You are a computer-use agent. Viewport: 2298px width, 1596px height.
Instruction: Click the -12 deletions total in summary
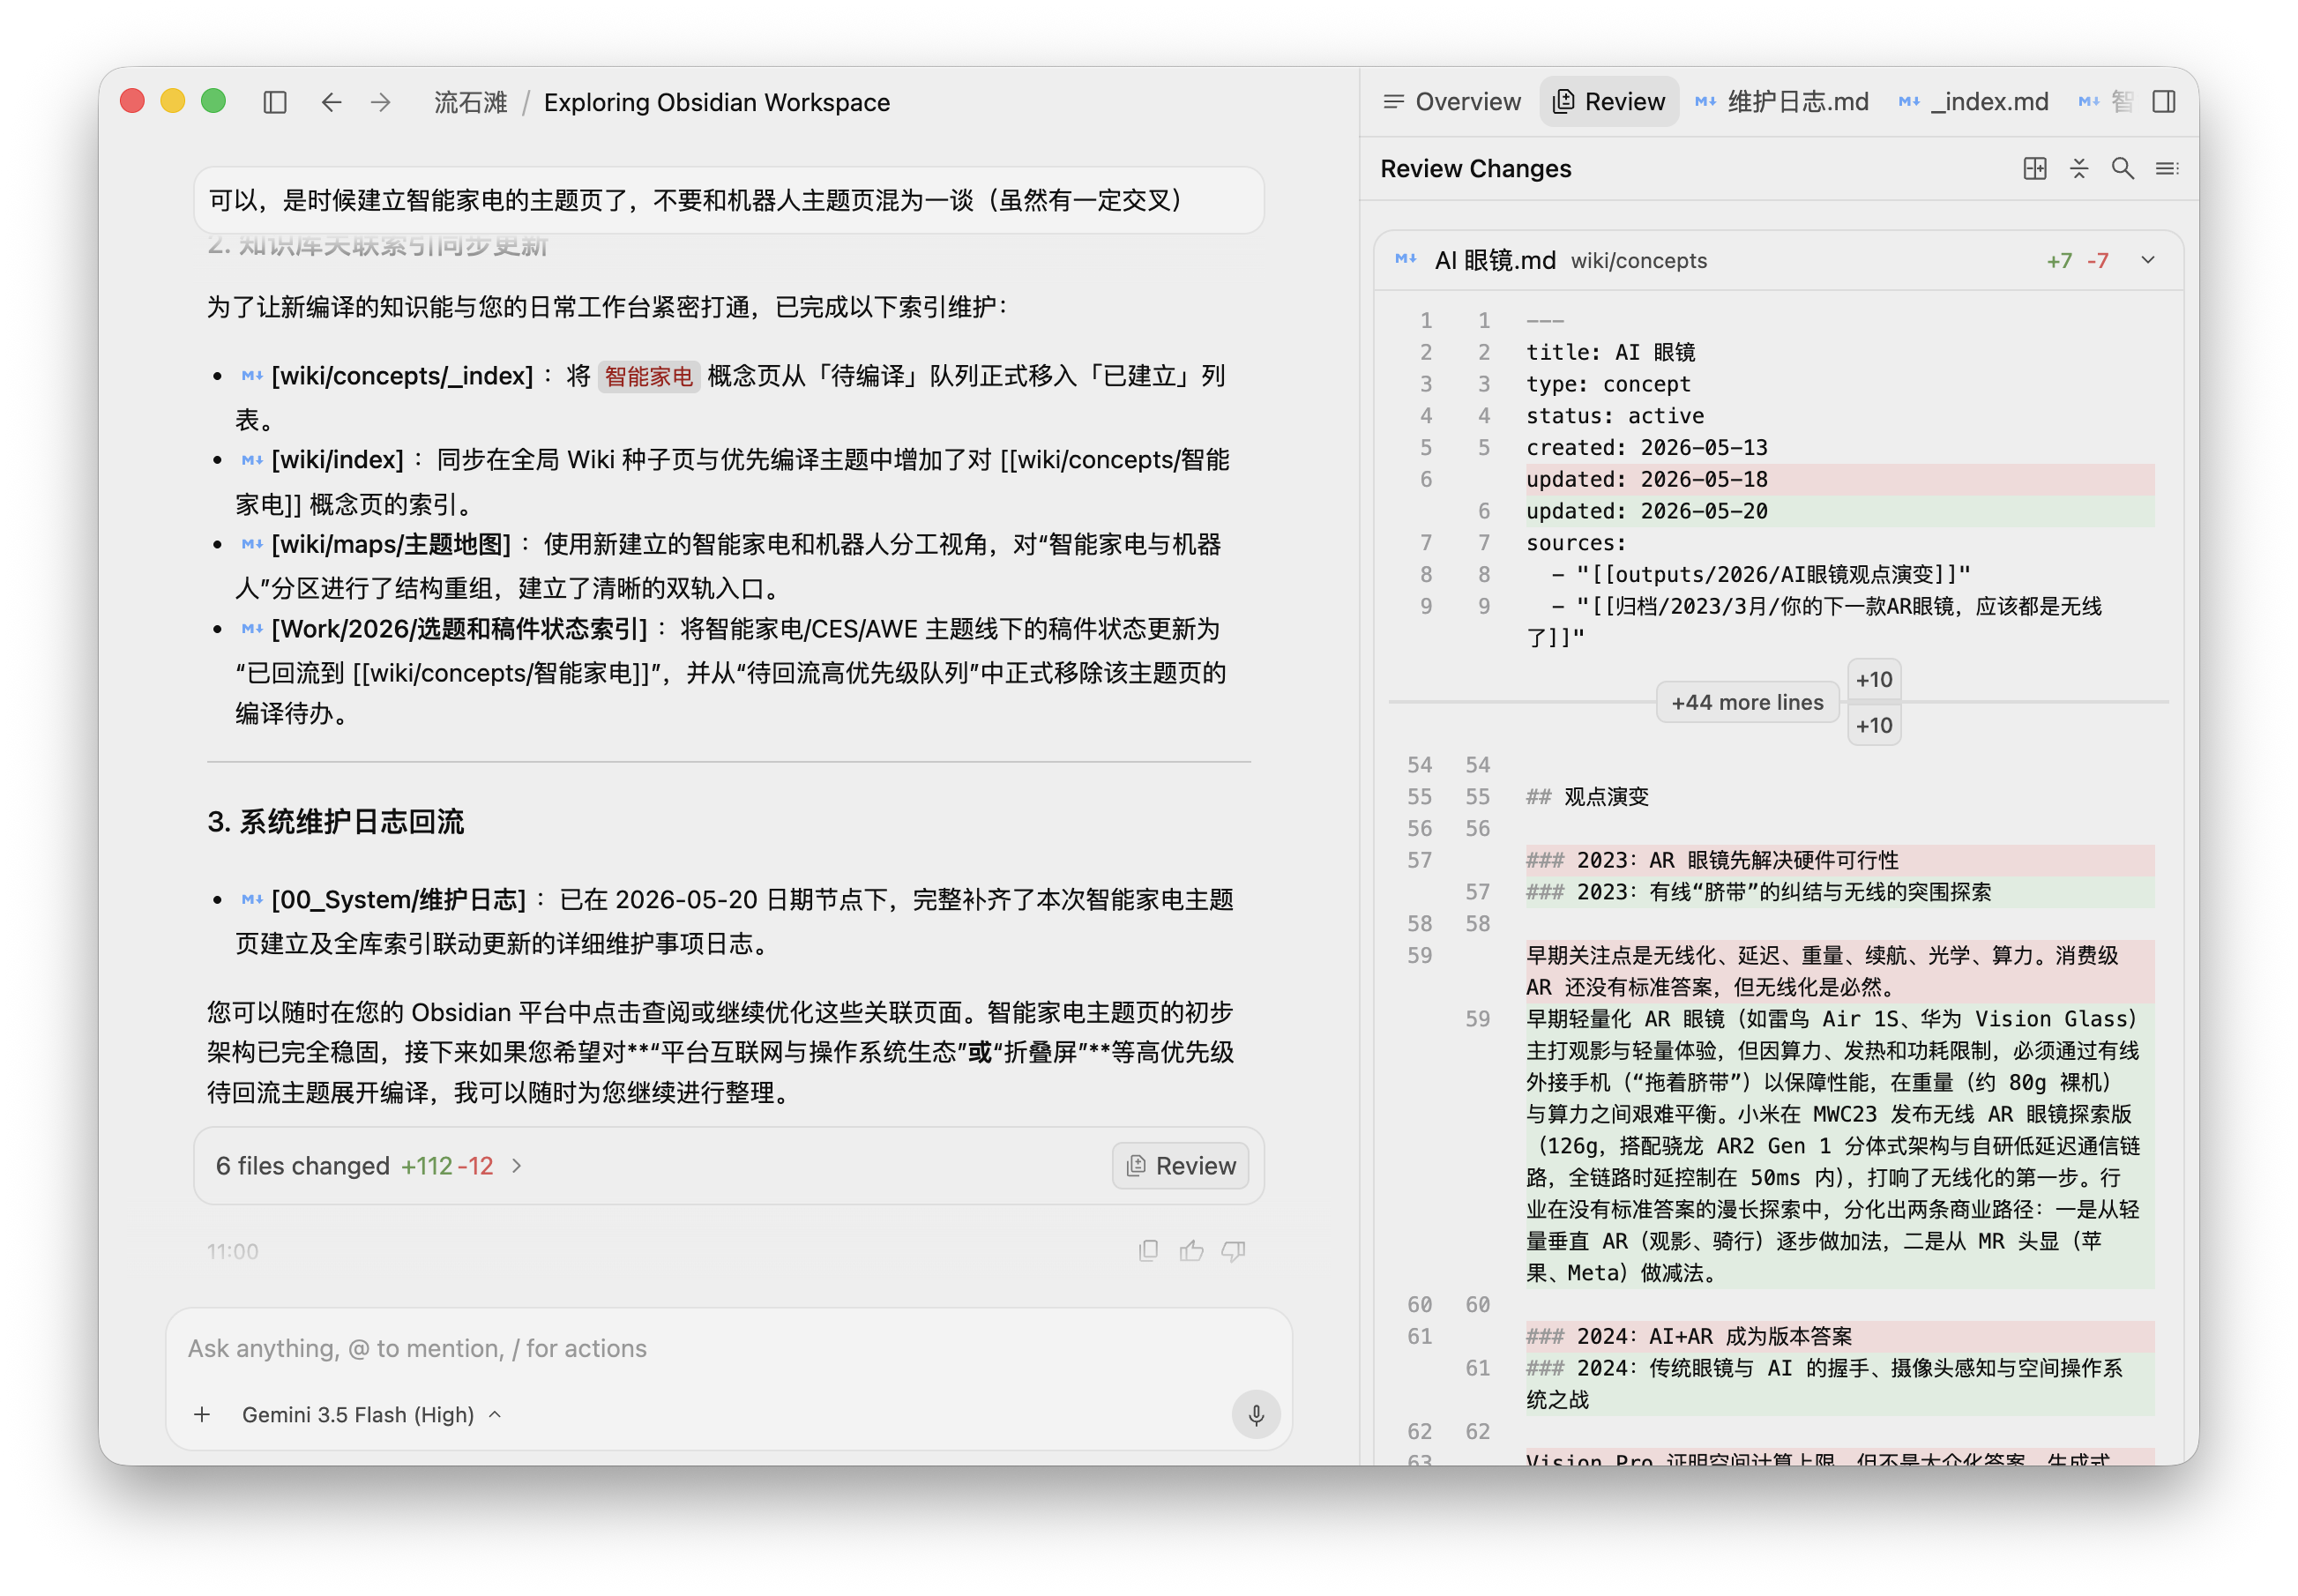(475, 1165)
